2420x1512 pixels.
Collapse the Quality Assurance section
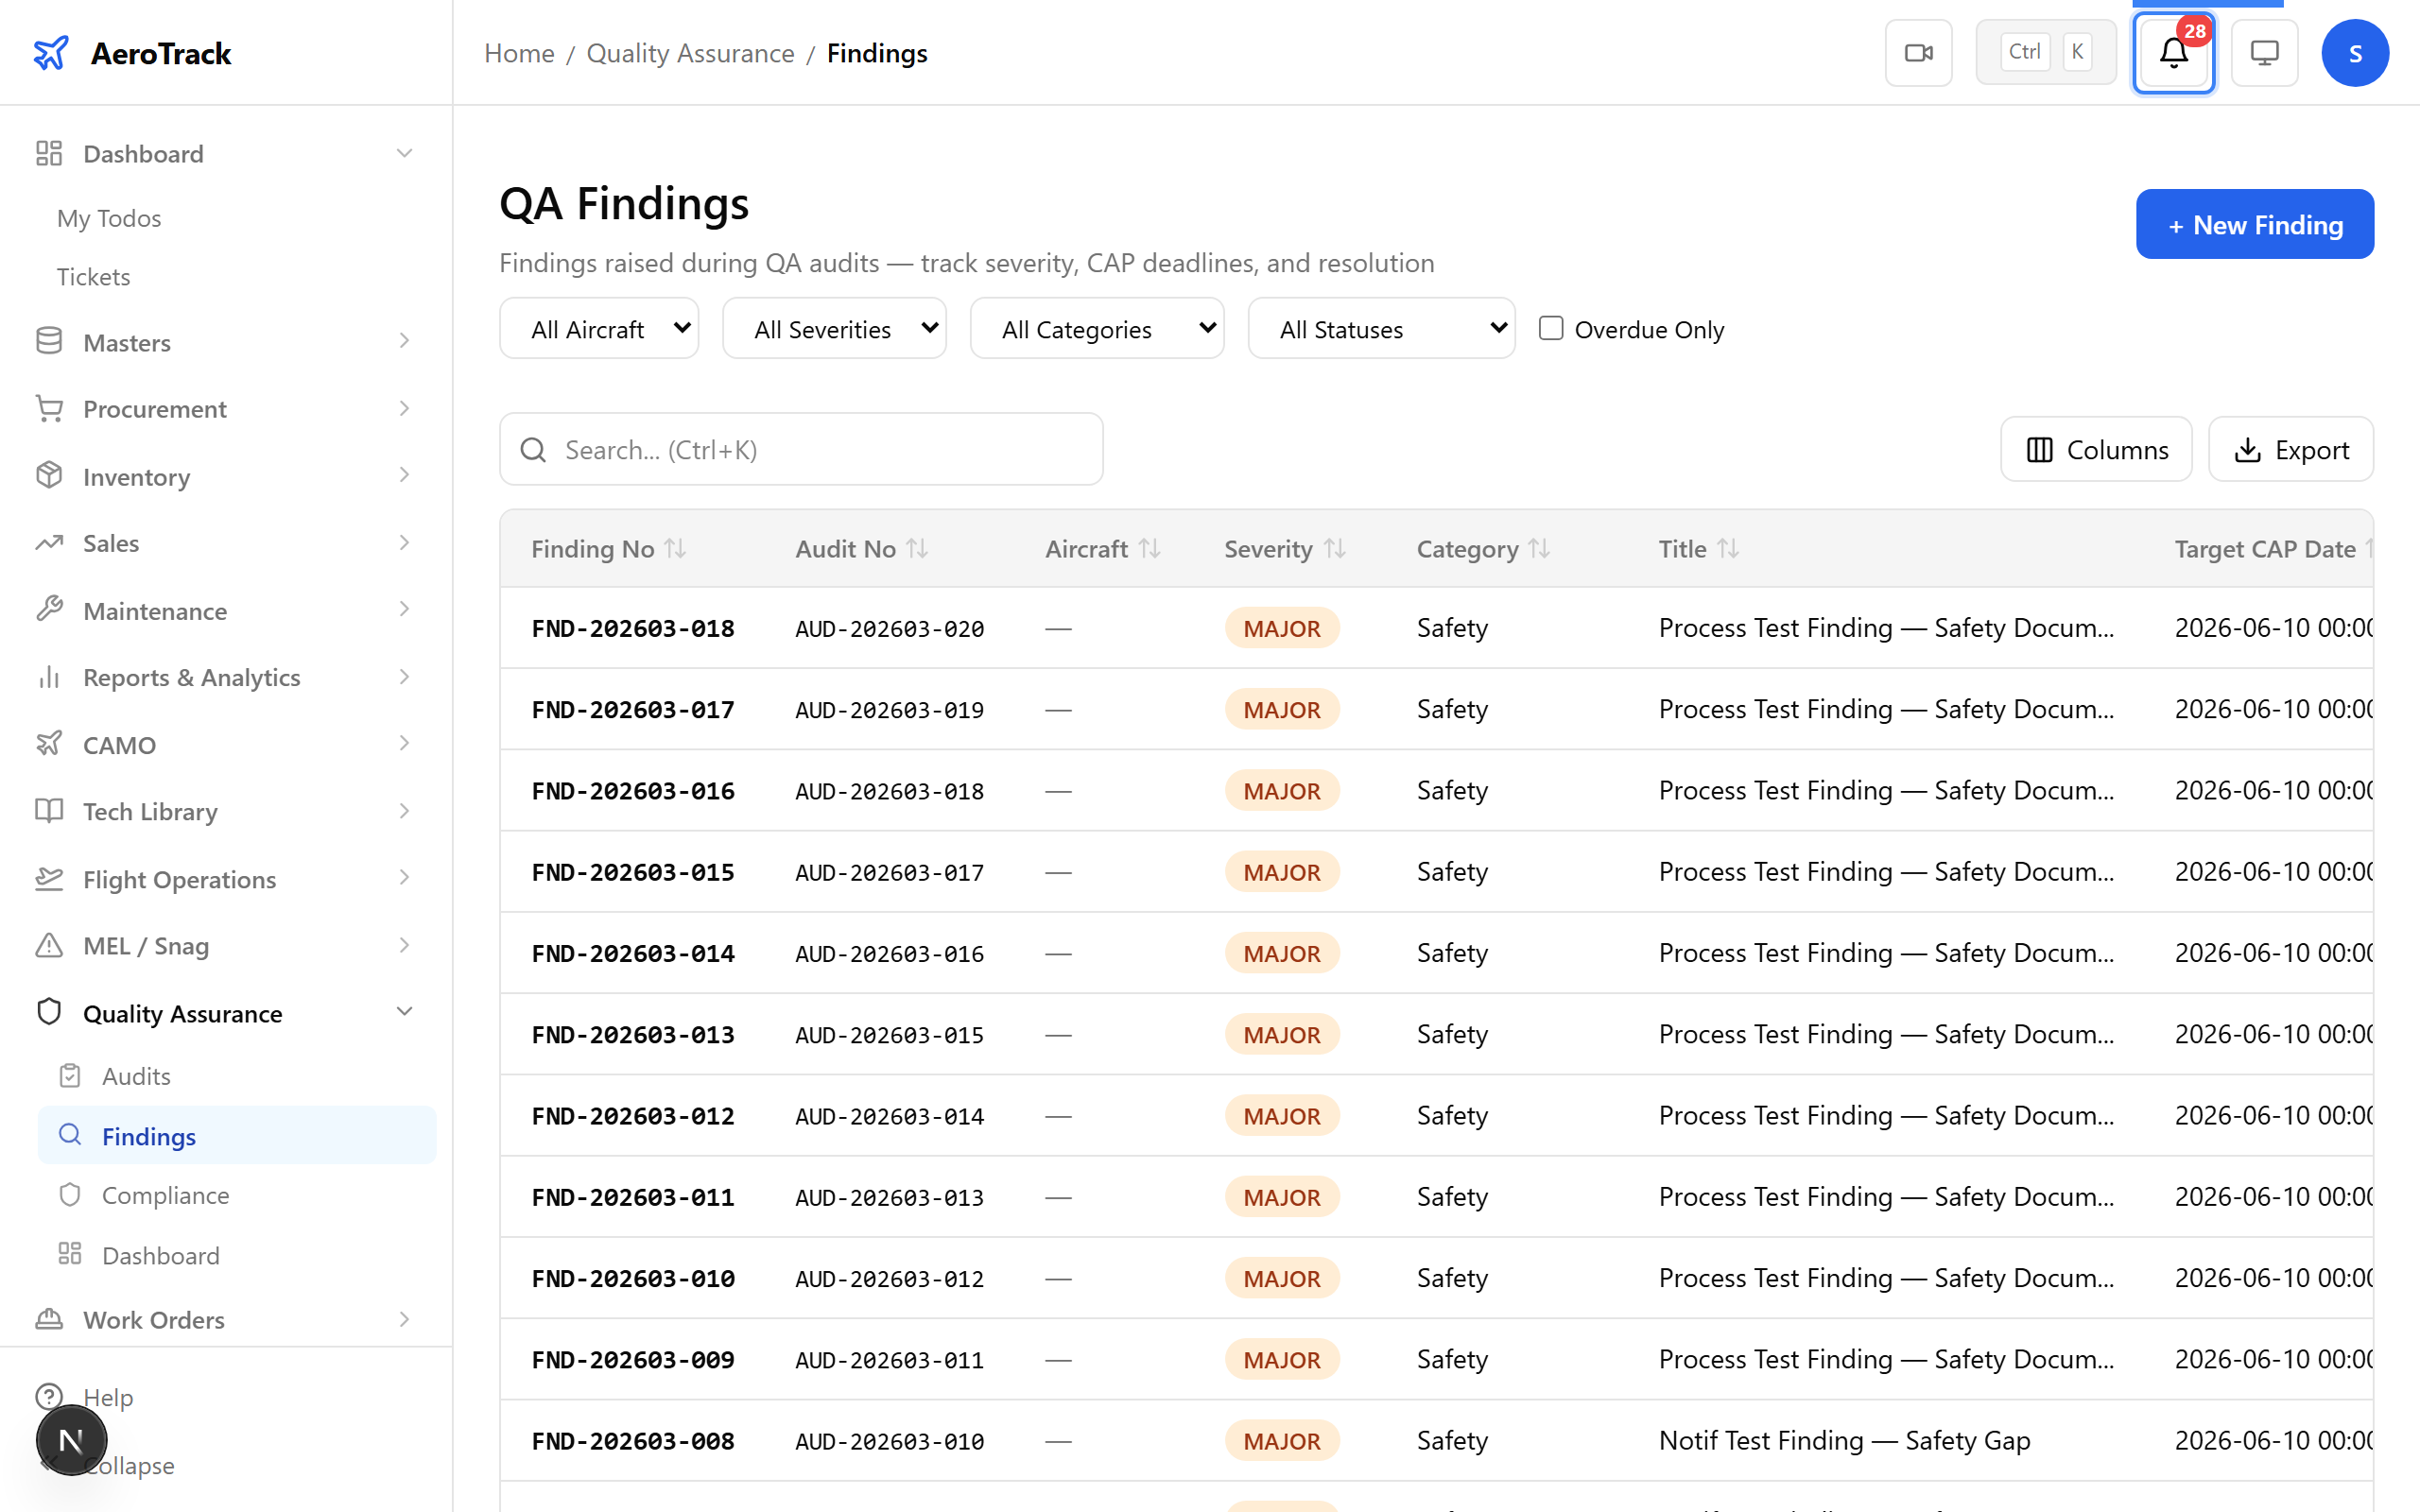point(404,1011)
